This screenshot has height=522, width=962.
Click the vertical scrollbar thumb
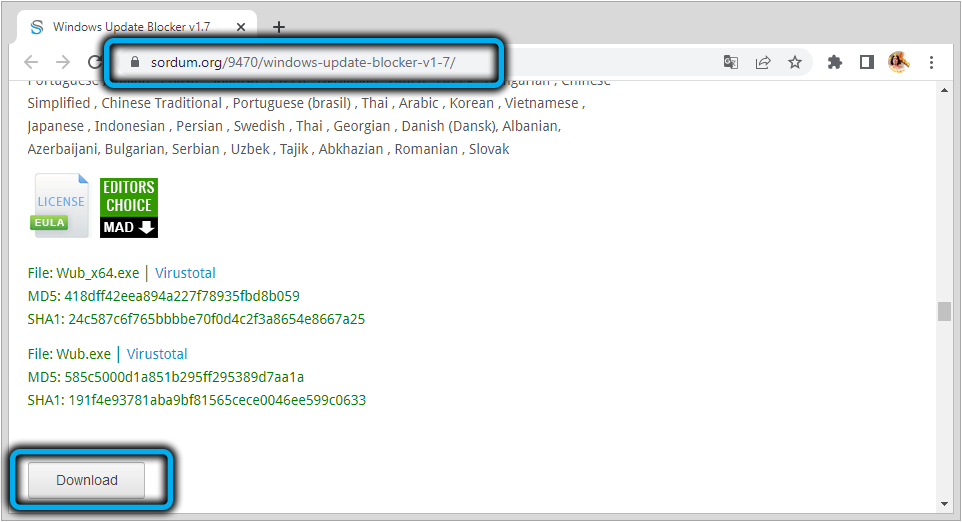(x=944, y=311)
